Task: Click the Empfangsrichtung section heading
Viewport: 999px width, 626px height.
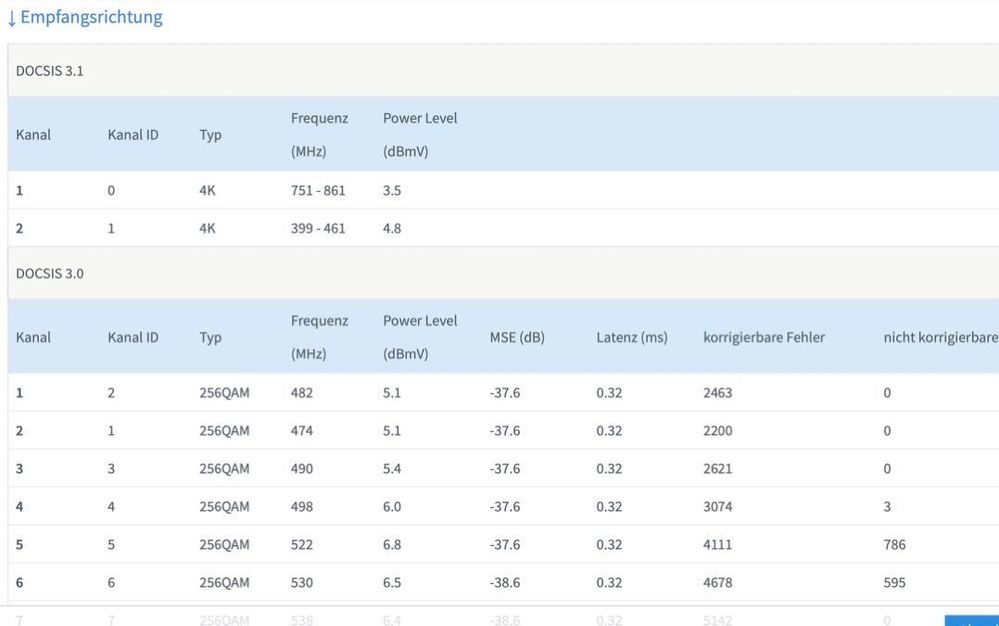Action: coord(91,17)
